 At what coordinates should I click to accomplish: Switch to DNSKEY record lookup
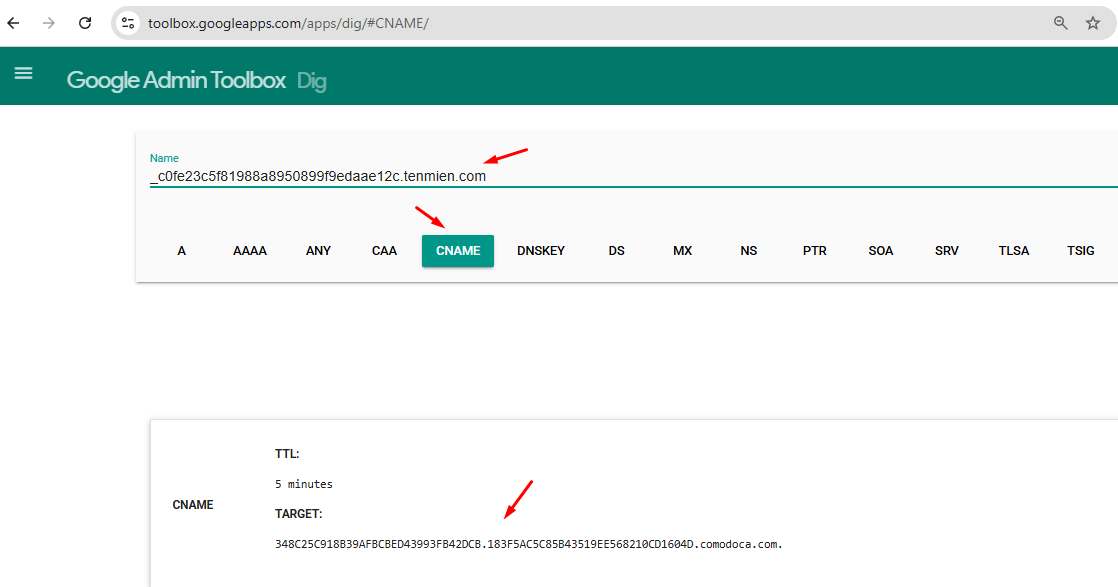click(541, 251)
